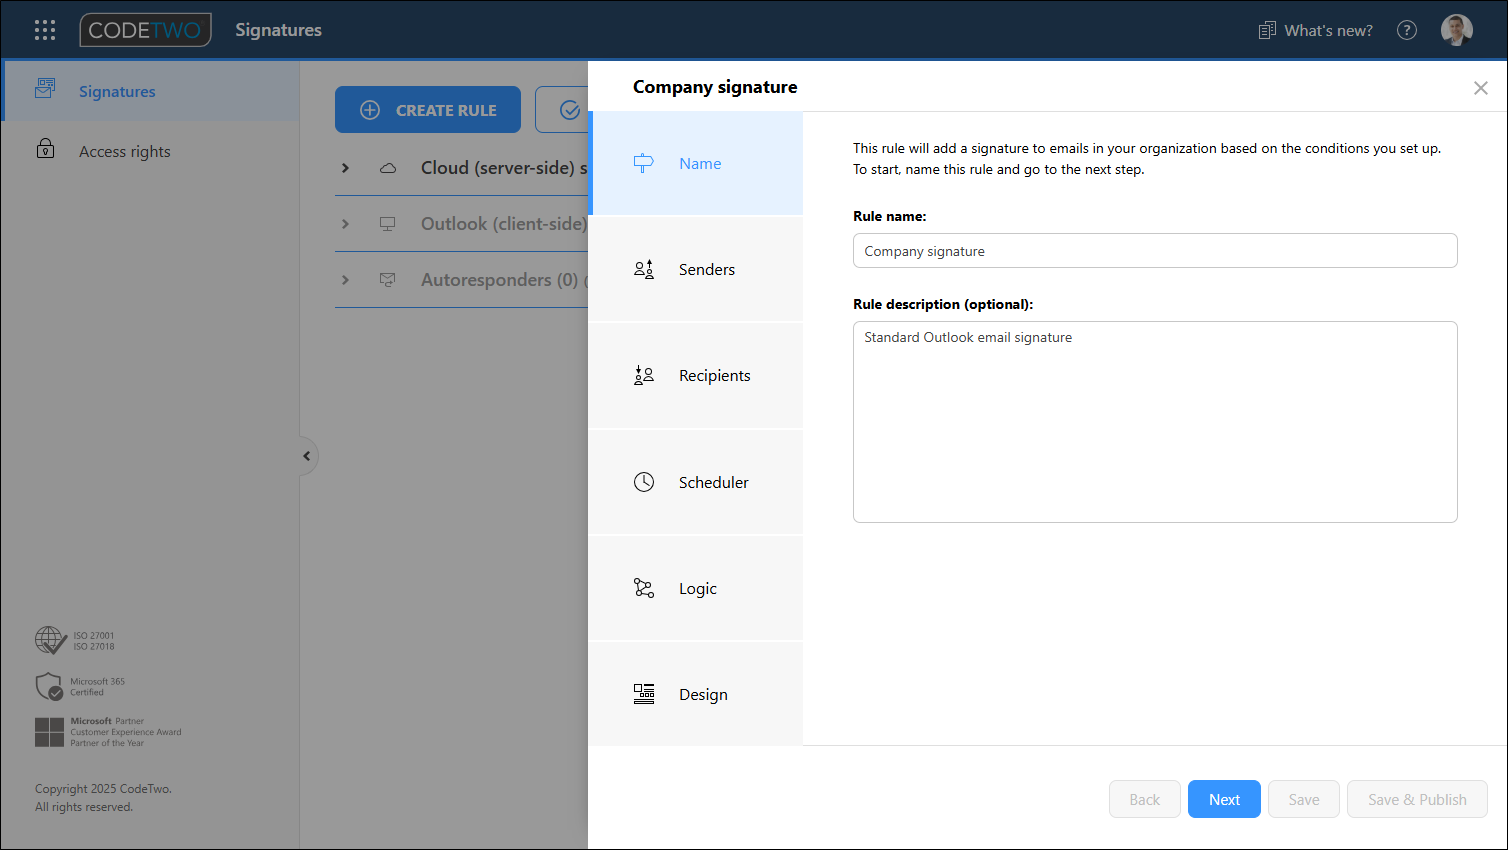Switch to the Scheduler step tab
Image resolution: width=1508 pixels, height=850 pixels.
tap(696, 482)
